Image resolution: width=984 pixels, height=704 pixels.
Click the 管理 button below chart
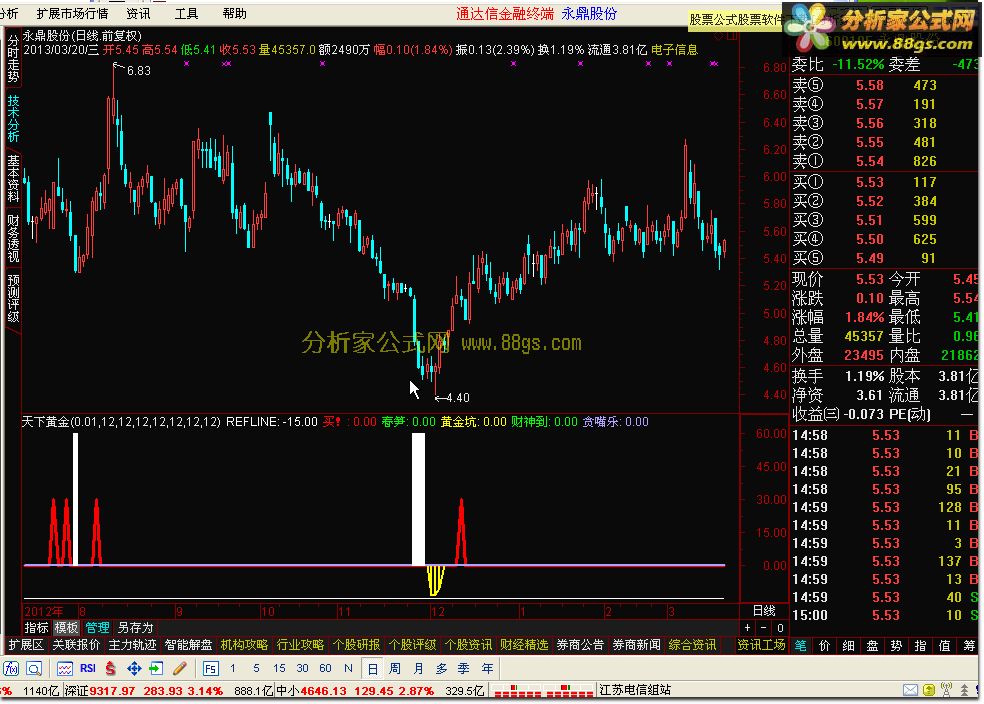(x=97, y=627)
